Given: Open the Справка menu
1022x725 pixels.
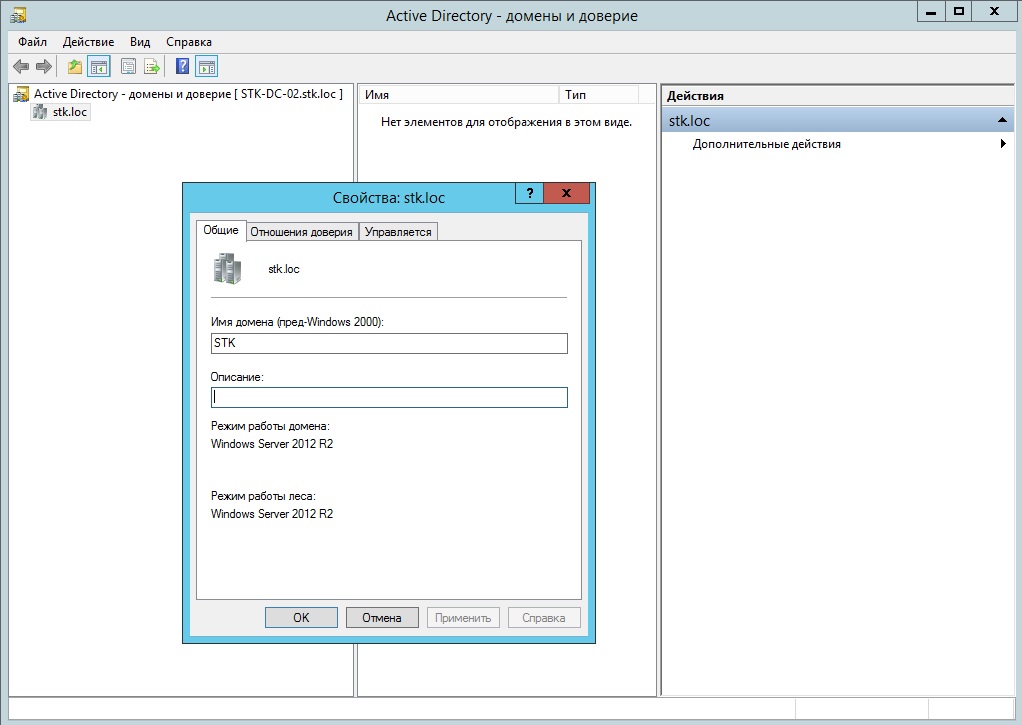Looking at the screenshot, I should (x=189, y=42).
